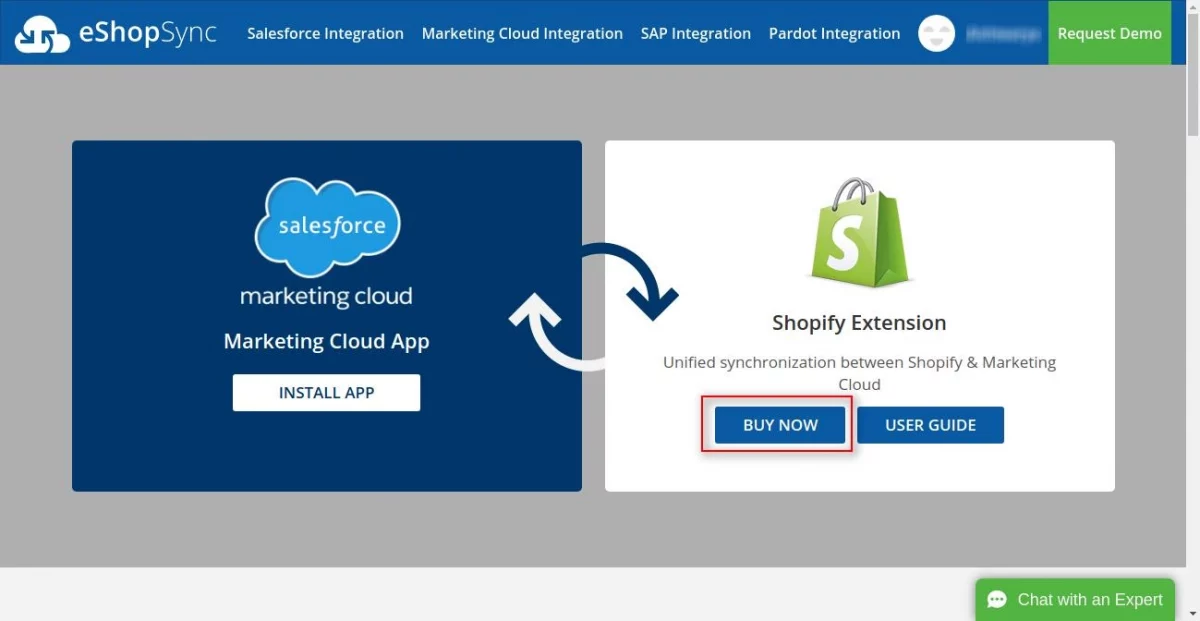Click the BUY NOW button
The image size is (1200, 621).
tap(780, 425)
